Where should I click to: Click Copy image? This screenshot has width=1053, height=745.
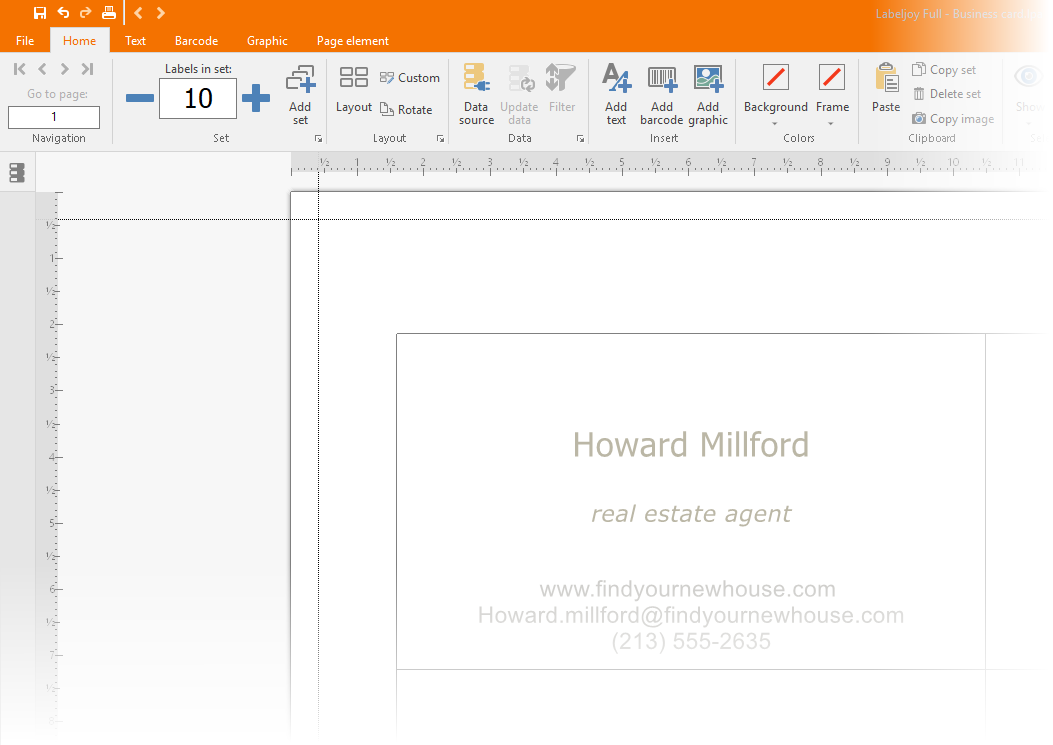coord(953,119)
